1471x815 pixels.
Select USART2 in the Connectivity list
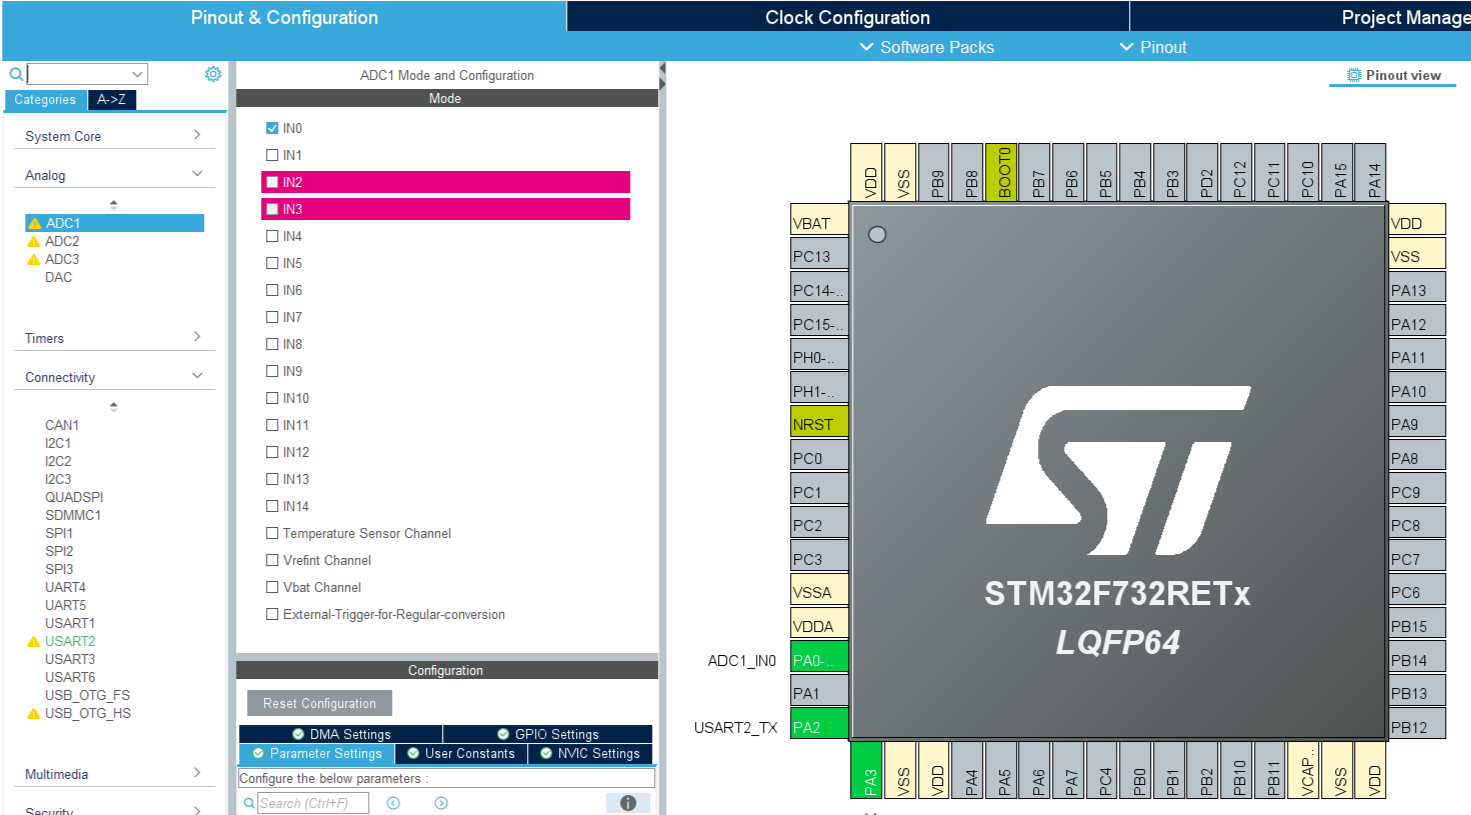[70, 641]
